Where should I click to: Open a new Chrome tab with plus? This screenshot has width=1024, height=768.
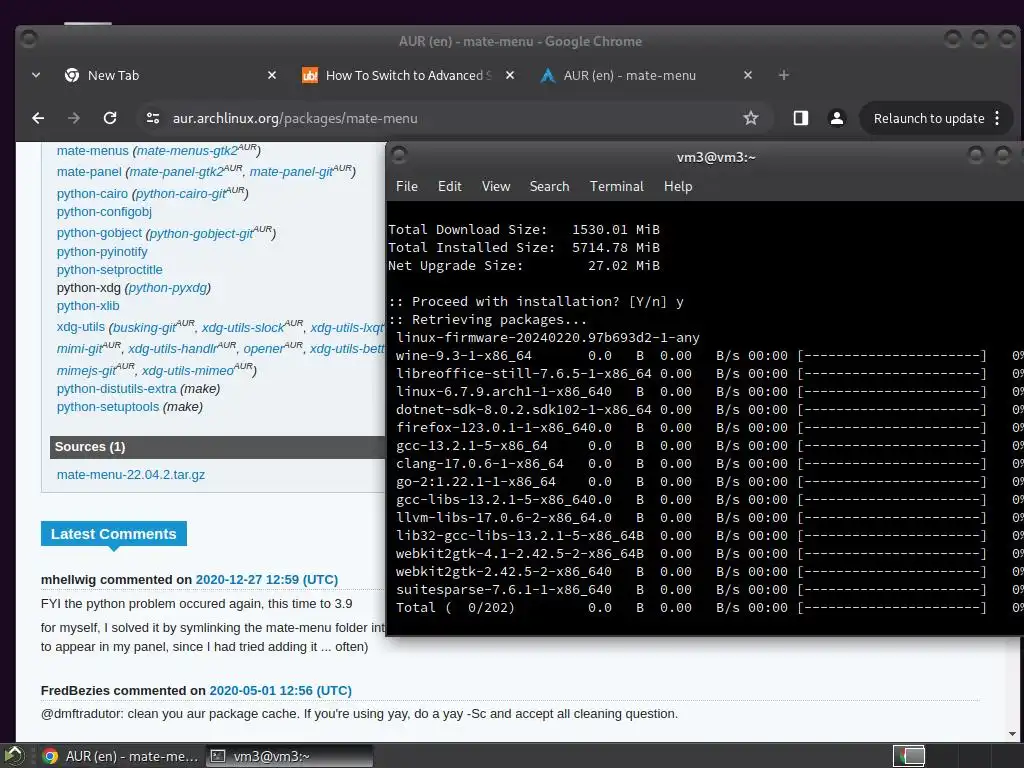pyautogui.click(x=784, y=75)
